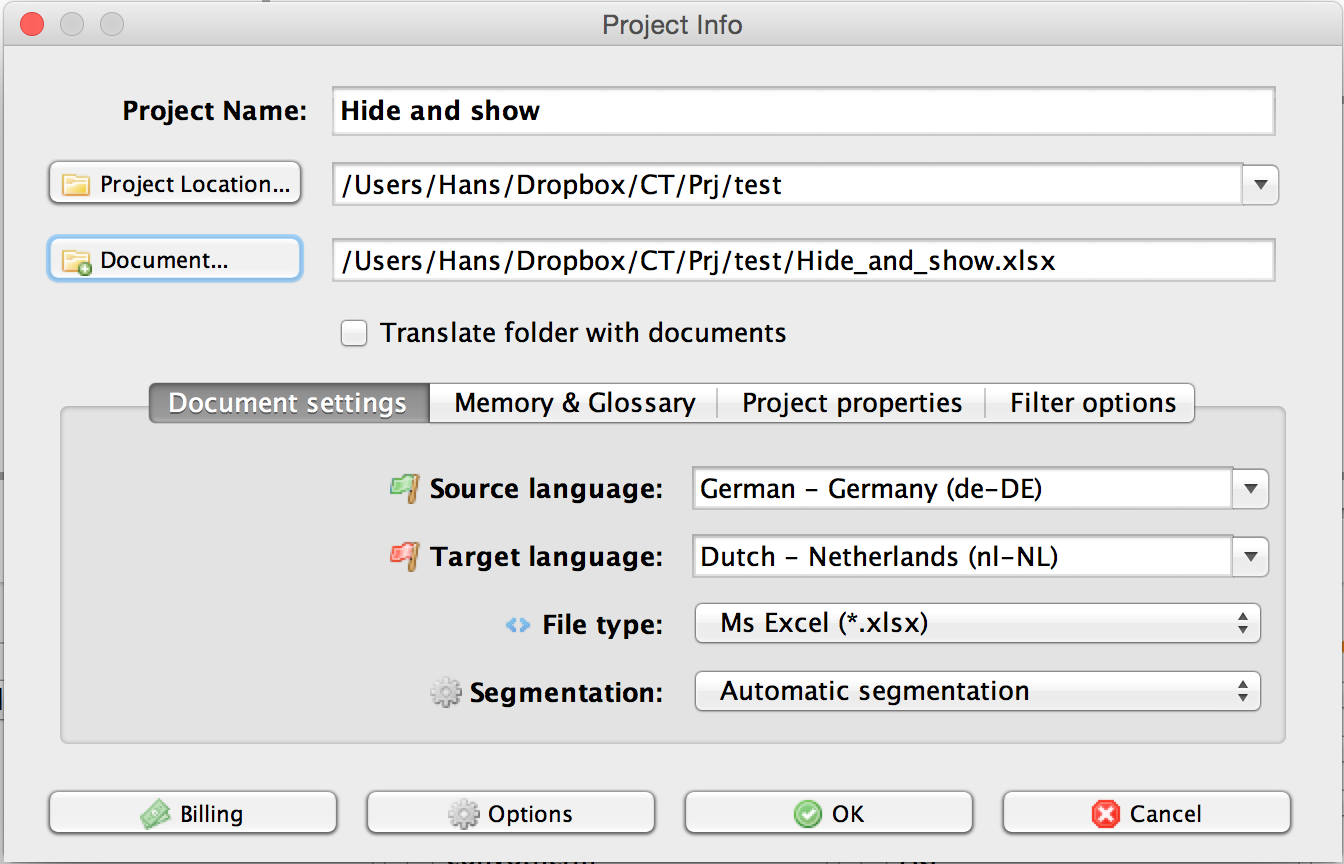Viewport: 1344px width, 864px height.
Task: Click into the Project Name field
Action: coord(803,111)
